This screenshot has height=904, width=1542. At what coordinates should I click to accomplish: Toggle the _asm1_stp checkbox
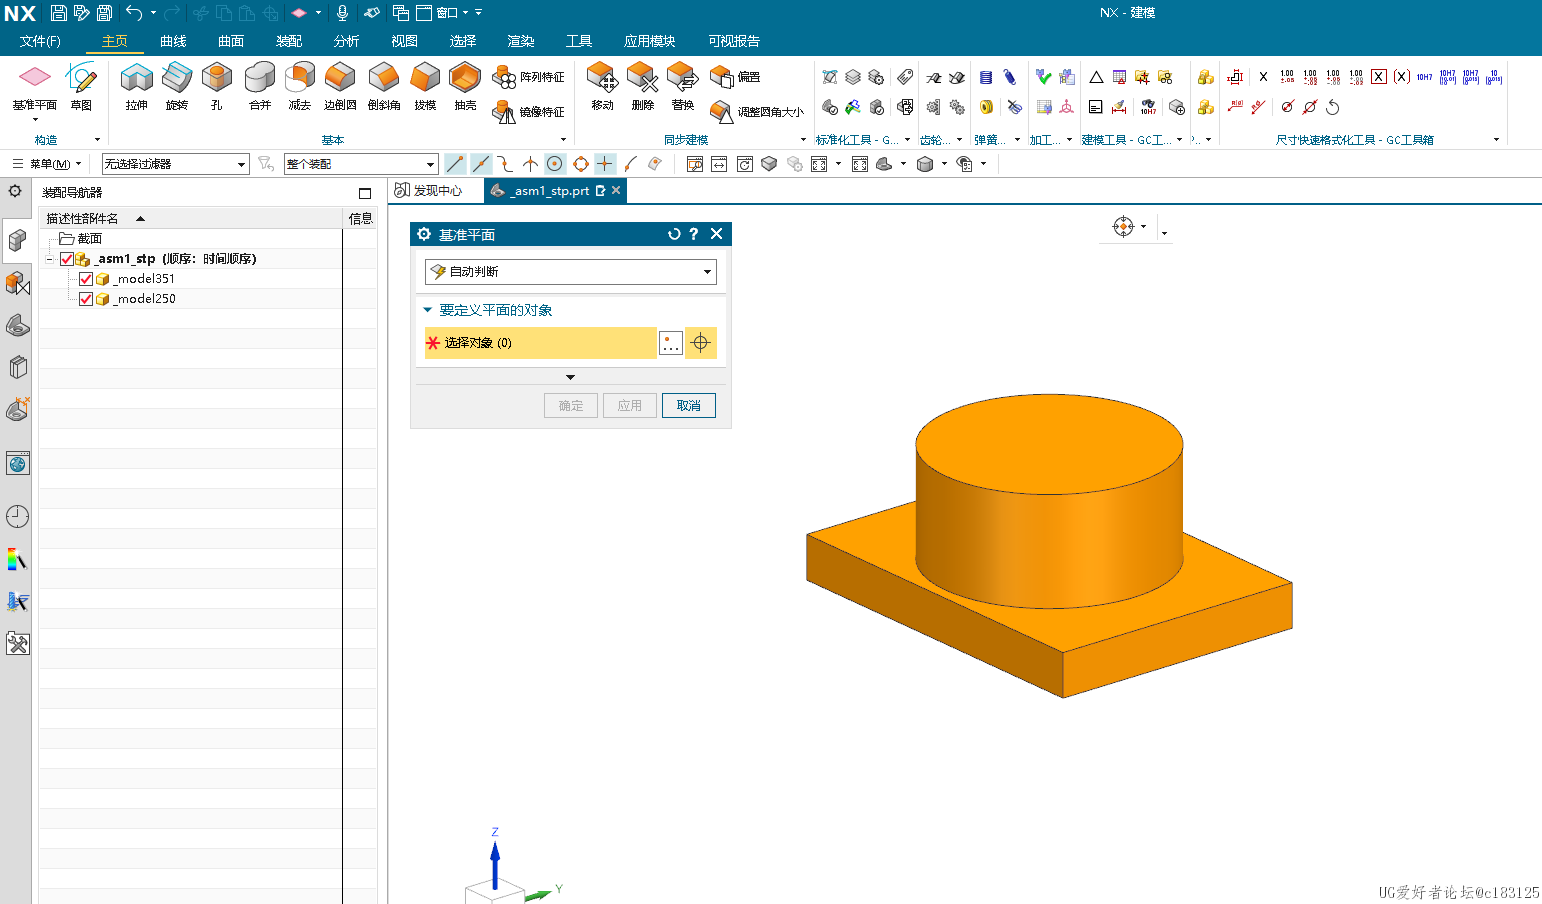[67, 259]
